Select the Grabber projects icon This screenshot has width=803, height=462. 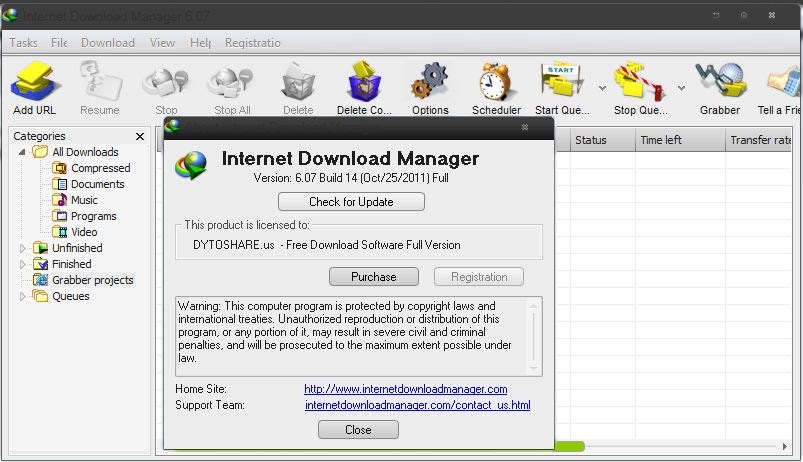tap(40, 280)
